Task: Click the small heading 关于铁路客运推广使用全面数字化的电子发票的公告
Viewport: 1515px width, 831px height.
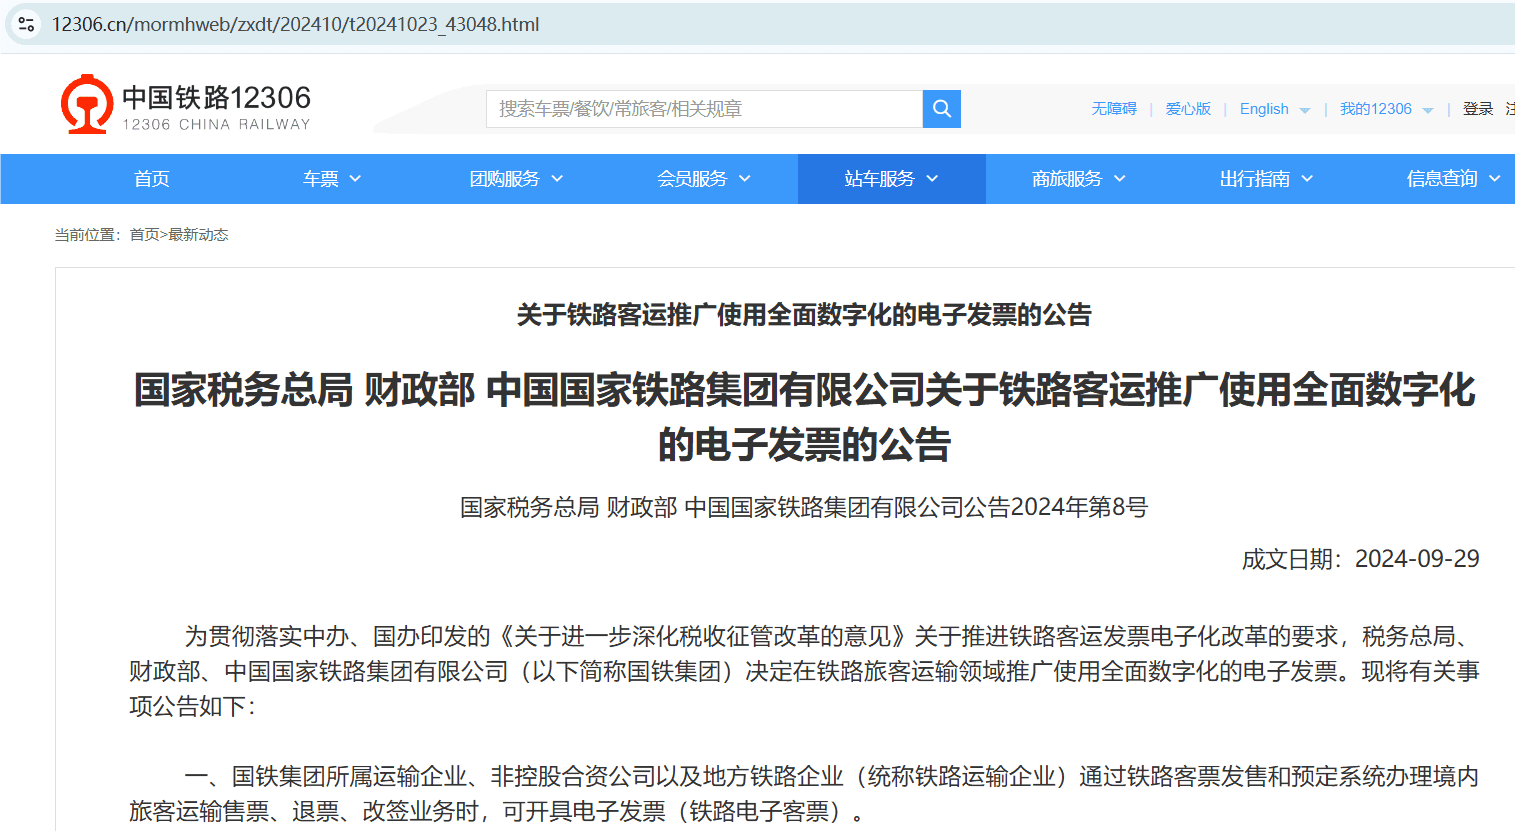Action: point(804,315)
